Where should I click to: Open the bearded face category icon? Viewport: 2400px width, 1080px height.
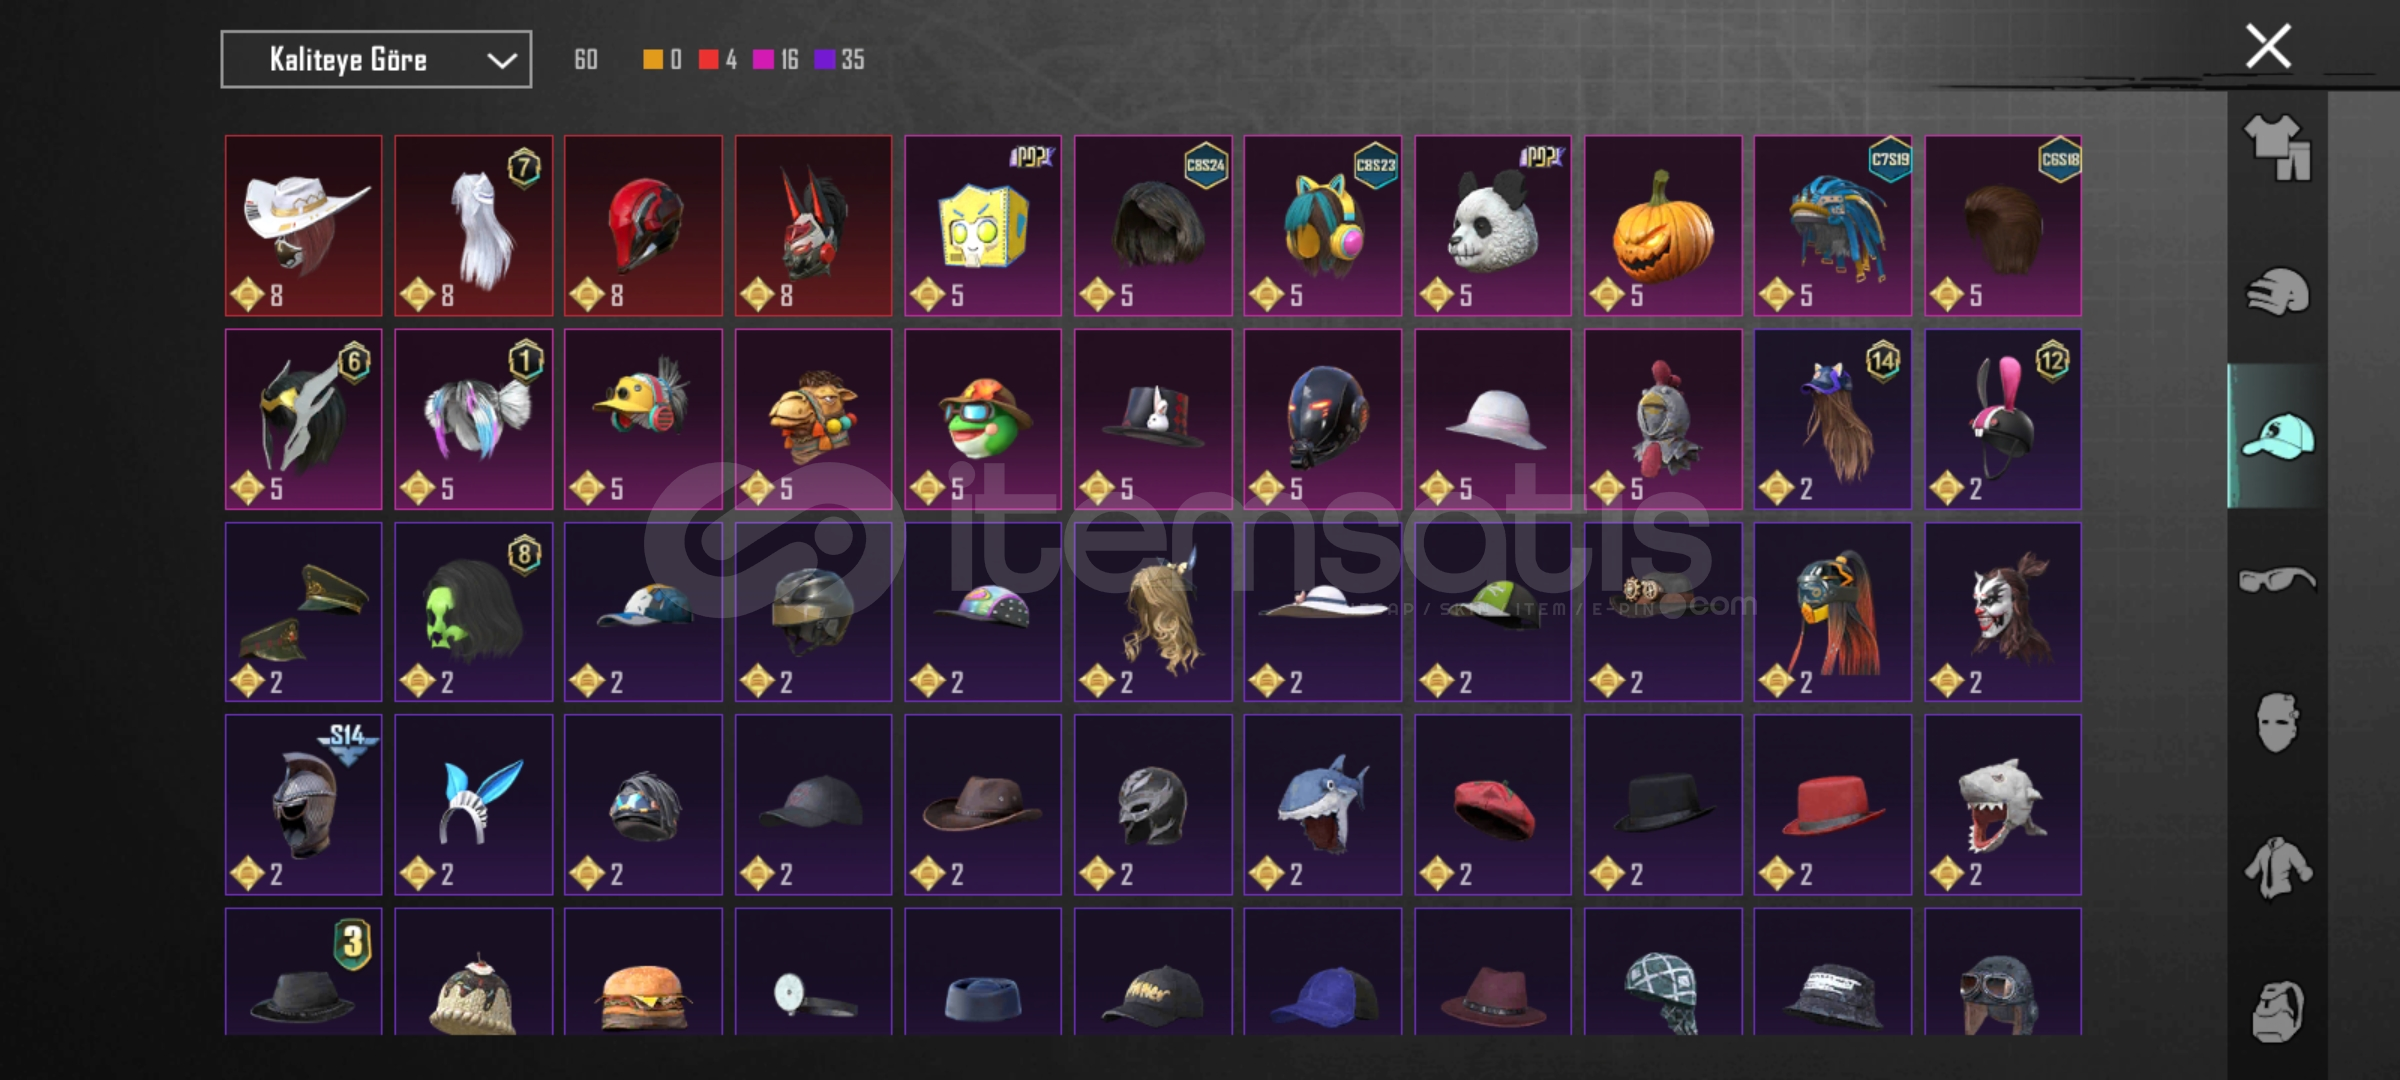tap(2277, 1010)
